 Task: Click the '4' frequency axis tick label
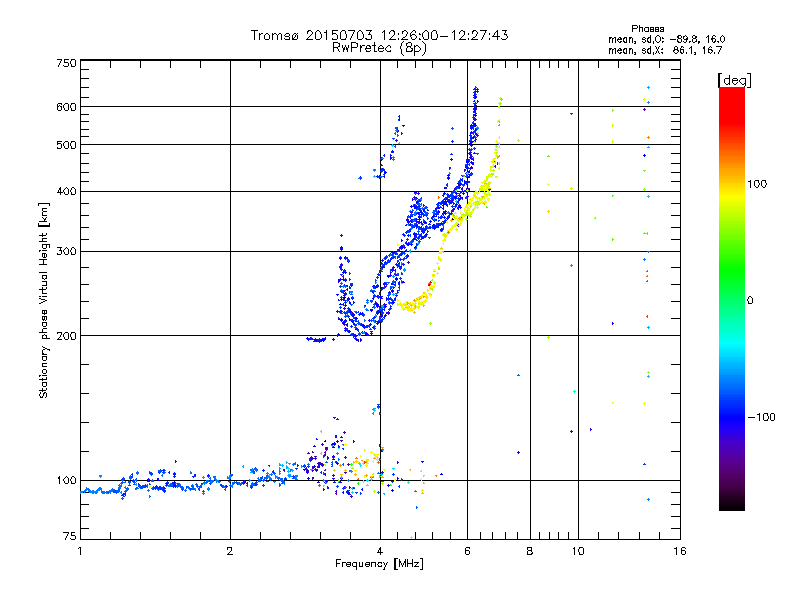click(x=380, y=551)
